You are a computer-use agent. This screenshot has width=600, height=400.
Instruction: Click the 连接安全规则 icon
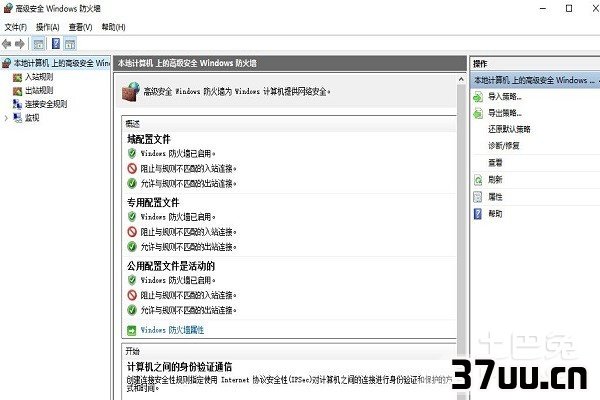[x=17, y=104]
